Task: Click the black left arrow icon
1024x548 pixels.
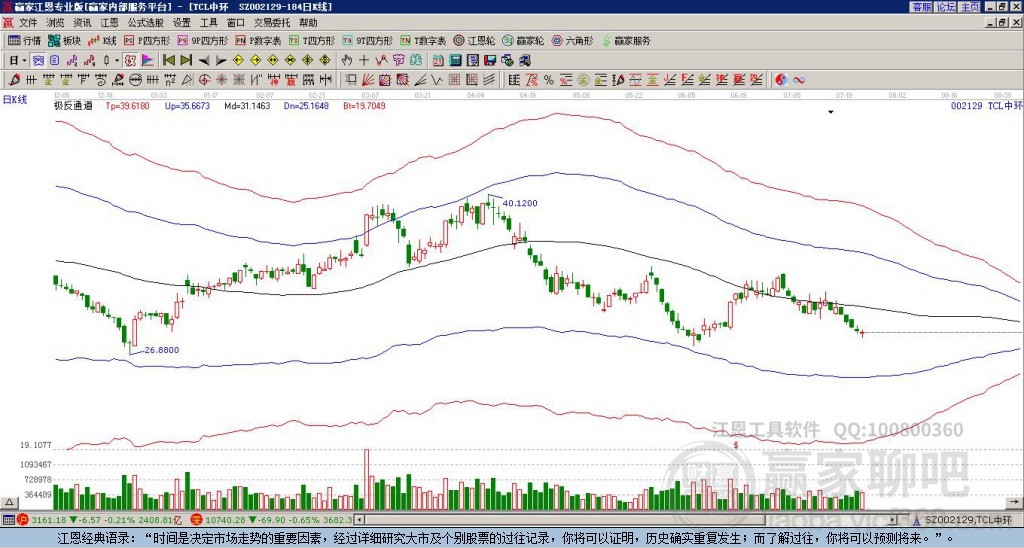Action: pyautogui.click(x=204, y=61)
